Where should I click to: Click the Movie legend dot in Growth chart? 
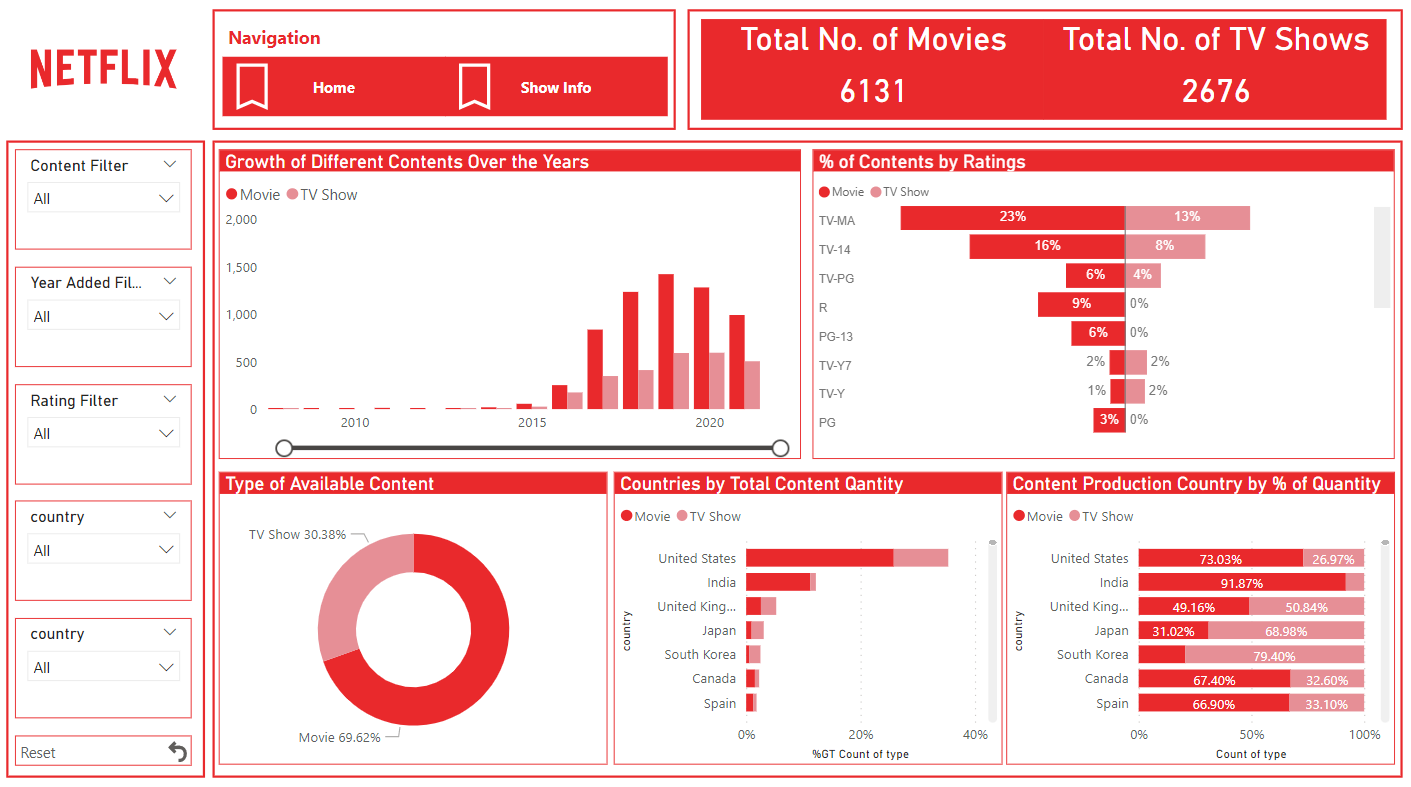click(x=230, y=194)
